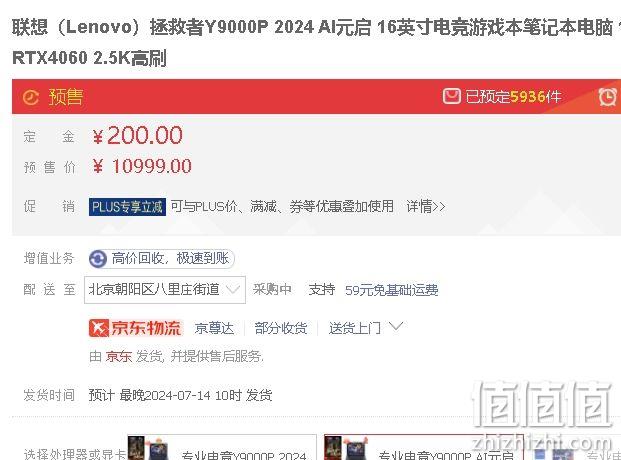Open the 北京朝阳区八里庄街道 delivery dropdown

(165, 290)
